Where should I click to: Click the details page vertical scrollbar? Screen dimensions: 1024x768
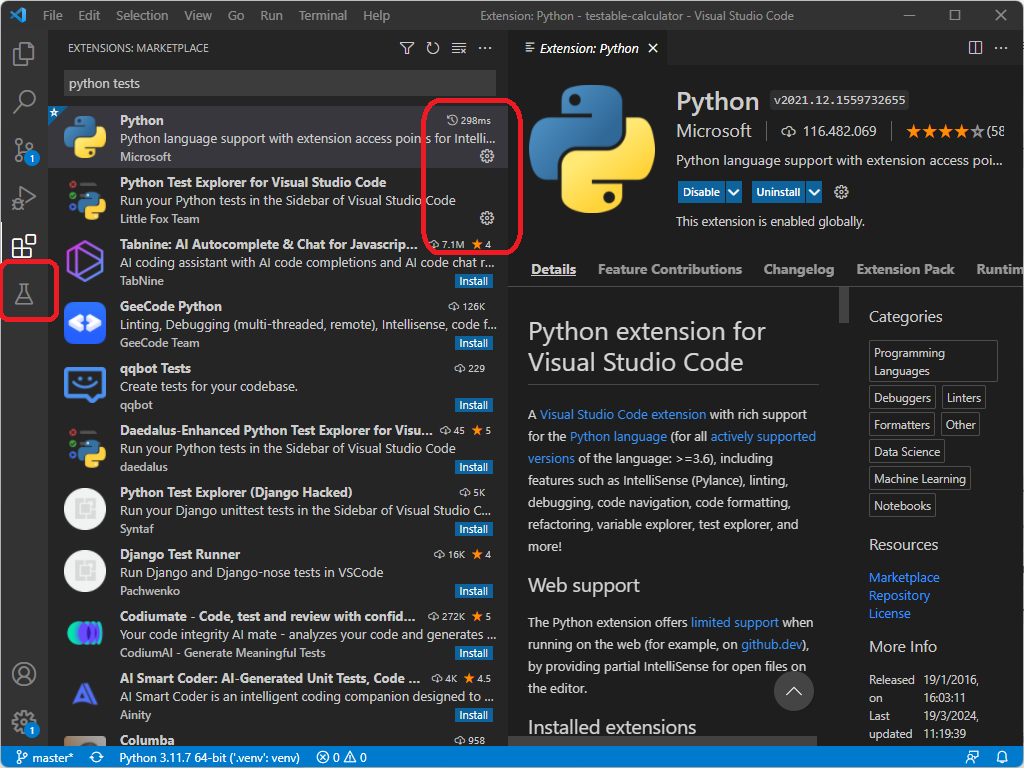[x=844, y=305]
